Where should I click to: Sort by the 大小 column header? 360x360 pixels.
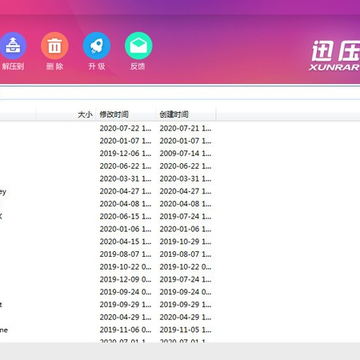click(x=85, y=115)
